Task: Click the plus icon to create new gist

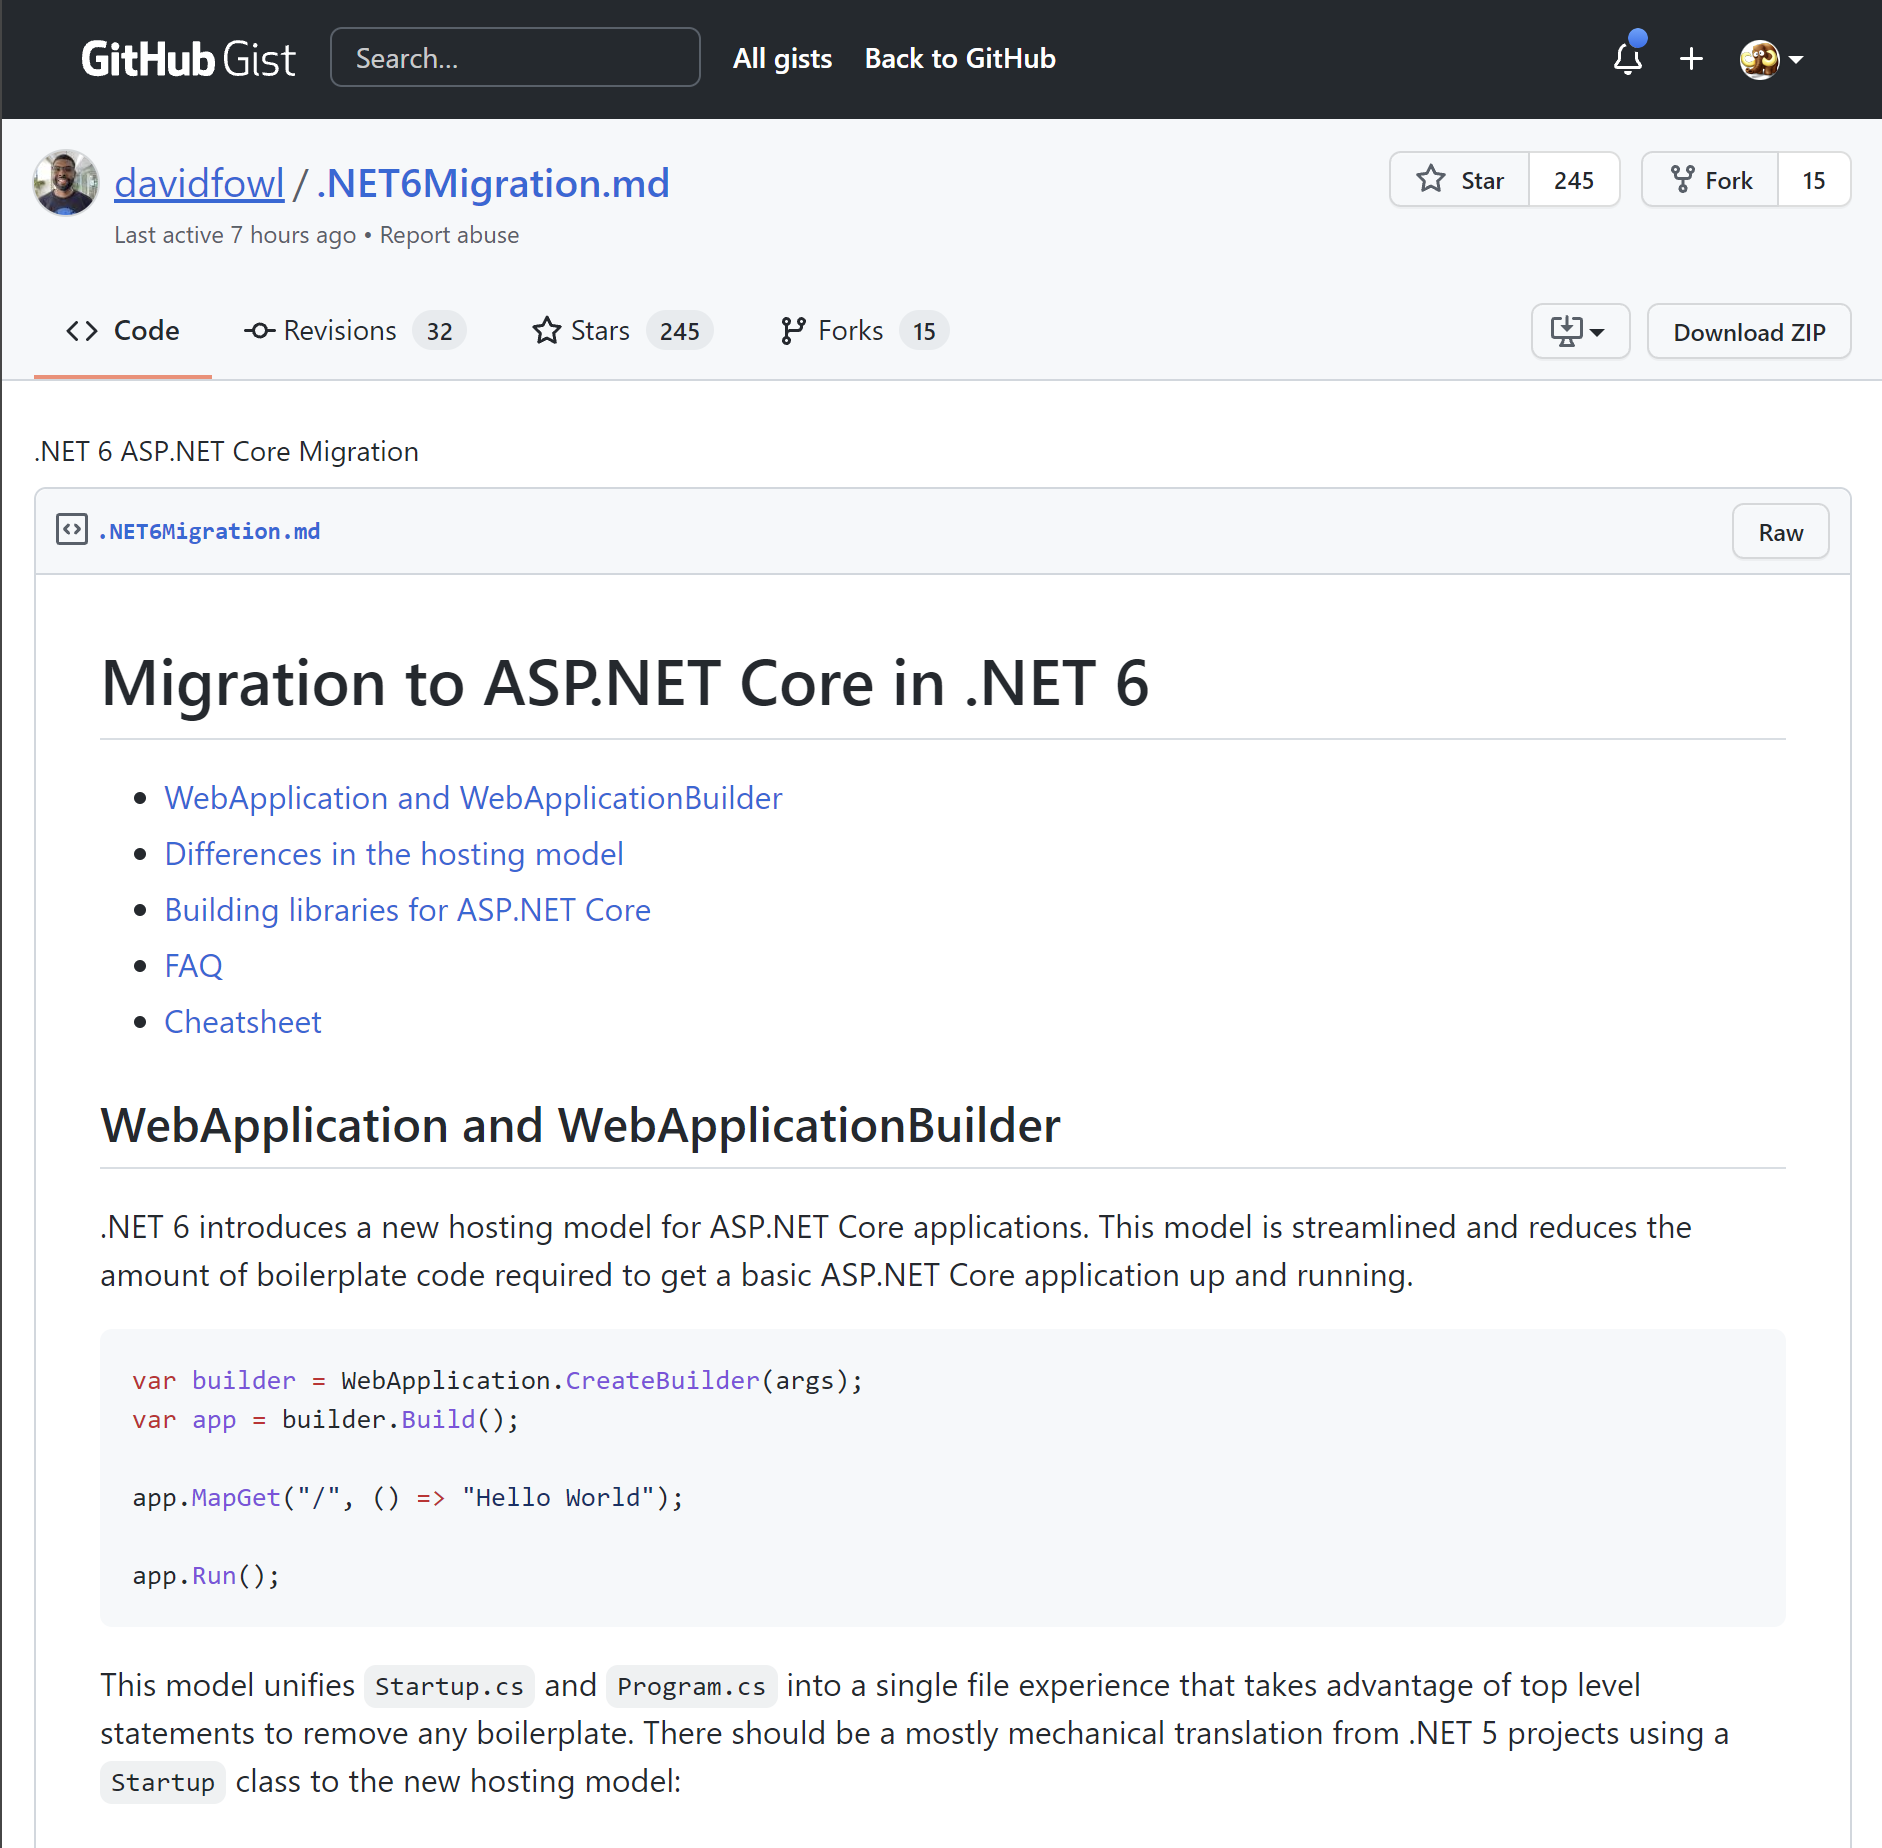Action: click(1691, 59)
